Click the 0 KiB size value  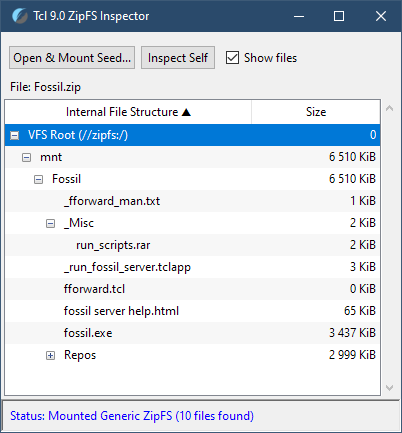point(363,289)
